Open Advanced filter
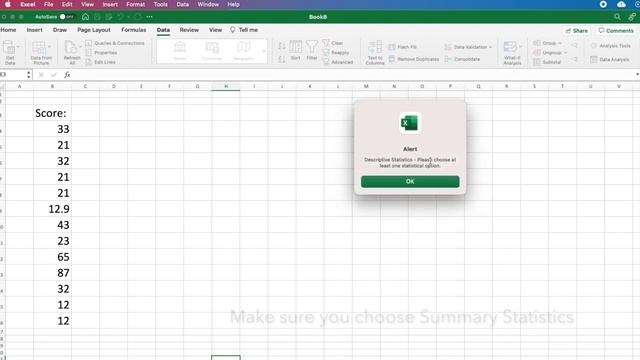Screen dimensions: 640x360 point(338,62)
